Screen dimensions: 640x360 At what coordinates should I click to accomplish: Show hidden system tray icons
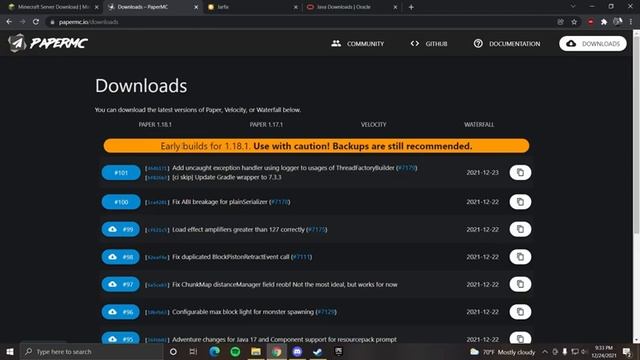click(x=545, y=351)
